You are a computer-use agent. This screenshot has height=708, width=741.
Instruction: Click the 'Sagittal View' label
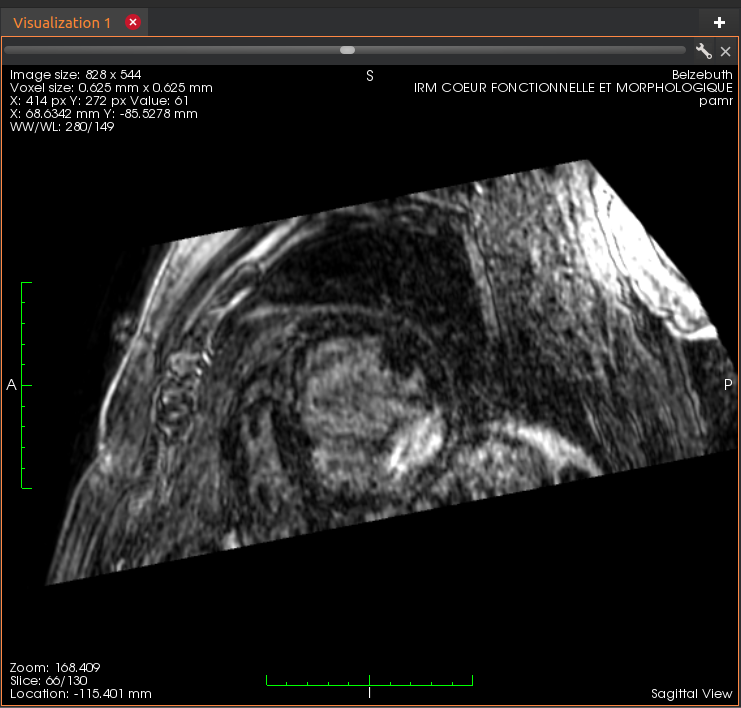(x=691, y=694)
